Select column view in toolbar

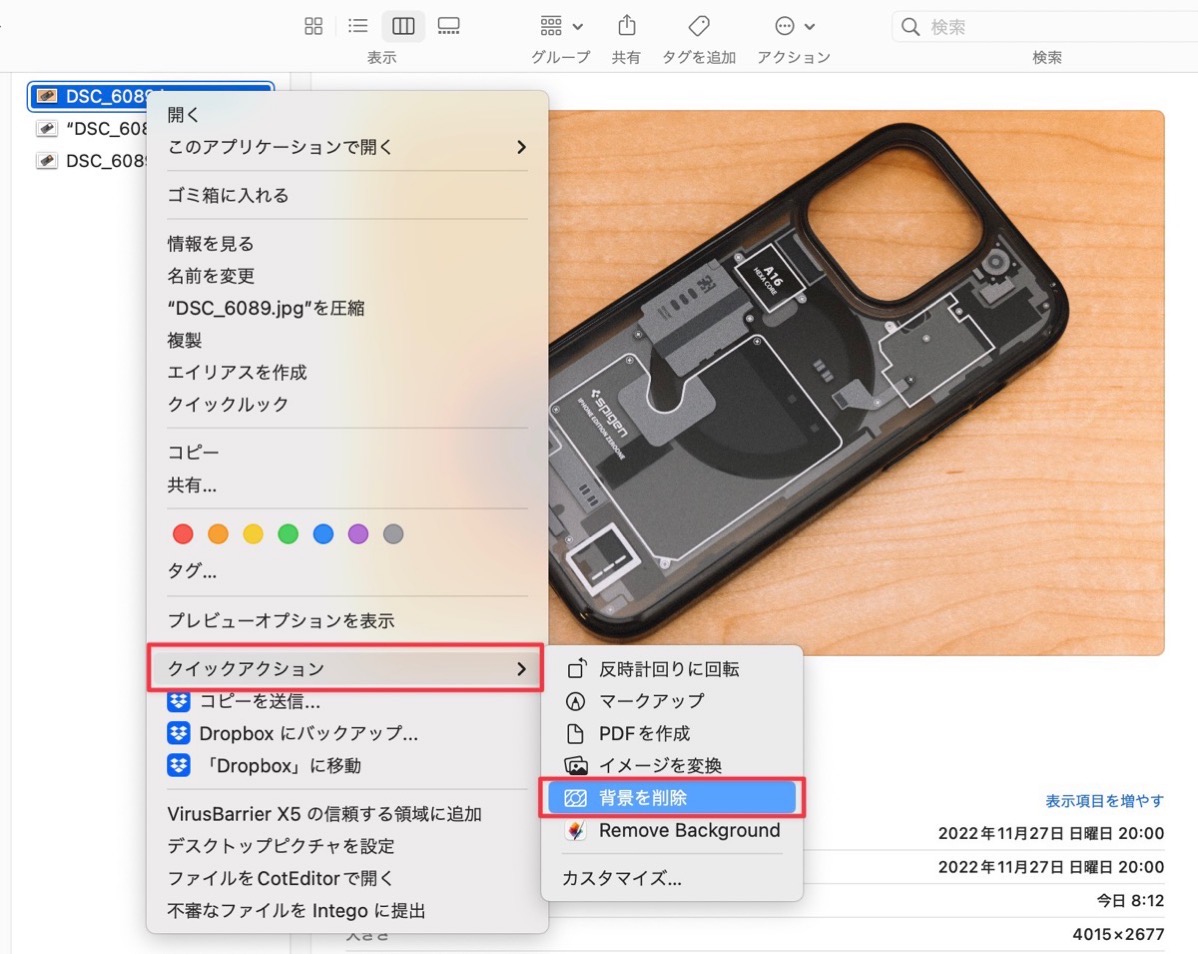[x=403, y=26]
